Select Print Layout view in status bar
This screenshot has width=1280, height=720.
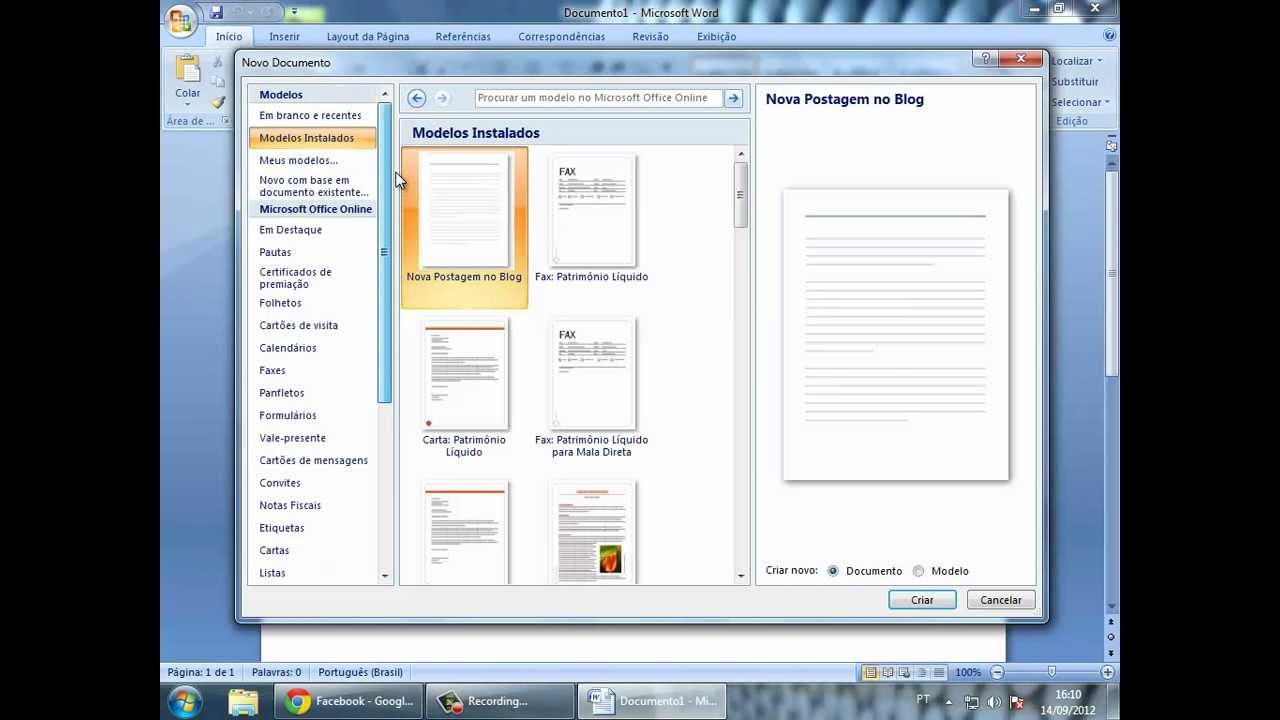(870, 673)
